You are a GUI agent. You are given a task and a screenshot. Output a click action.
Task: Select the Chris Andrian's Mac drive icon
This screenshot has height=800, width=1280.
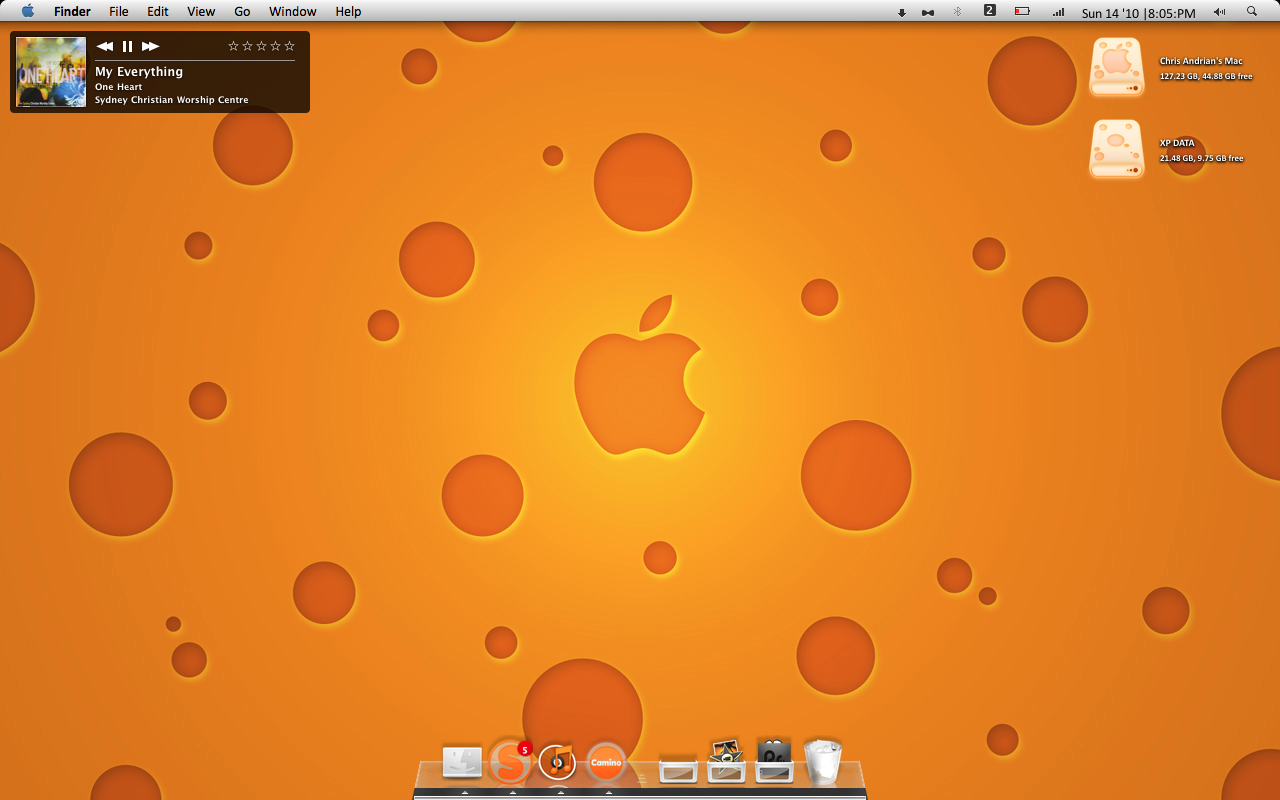pos(1116,67)
